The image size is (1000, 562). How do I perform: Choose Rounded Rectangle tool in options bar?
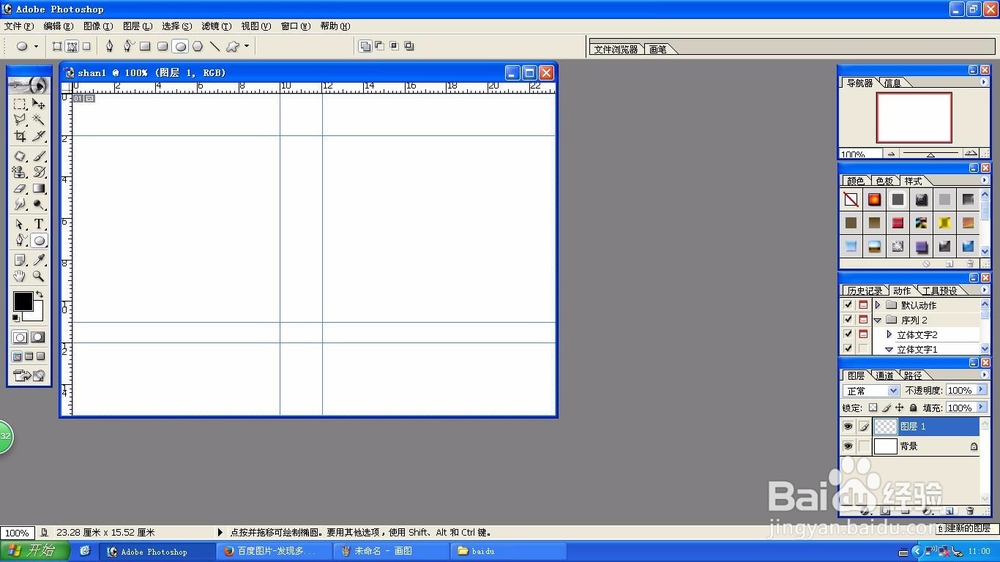[x=163, y=46]
